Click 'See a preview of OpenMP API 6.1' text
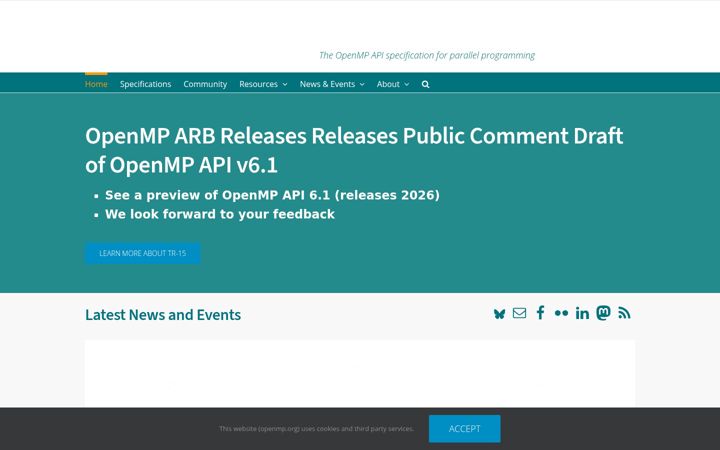720x450 pixels. [272, 195]
